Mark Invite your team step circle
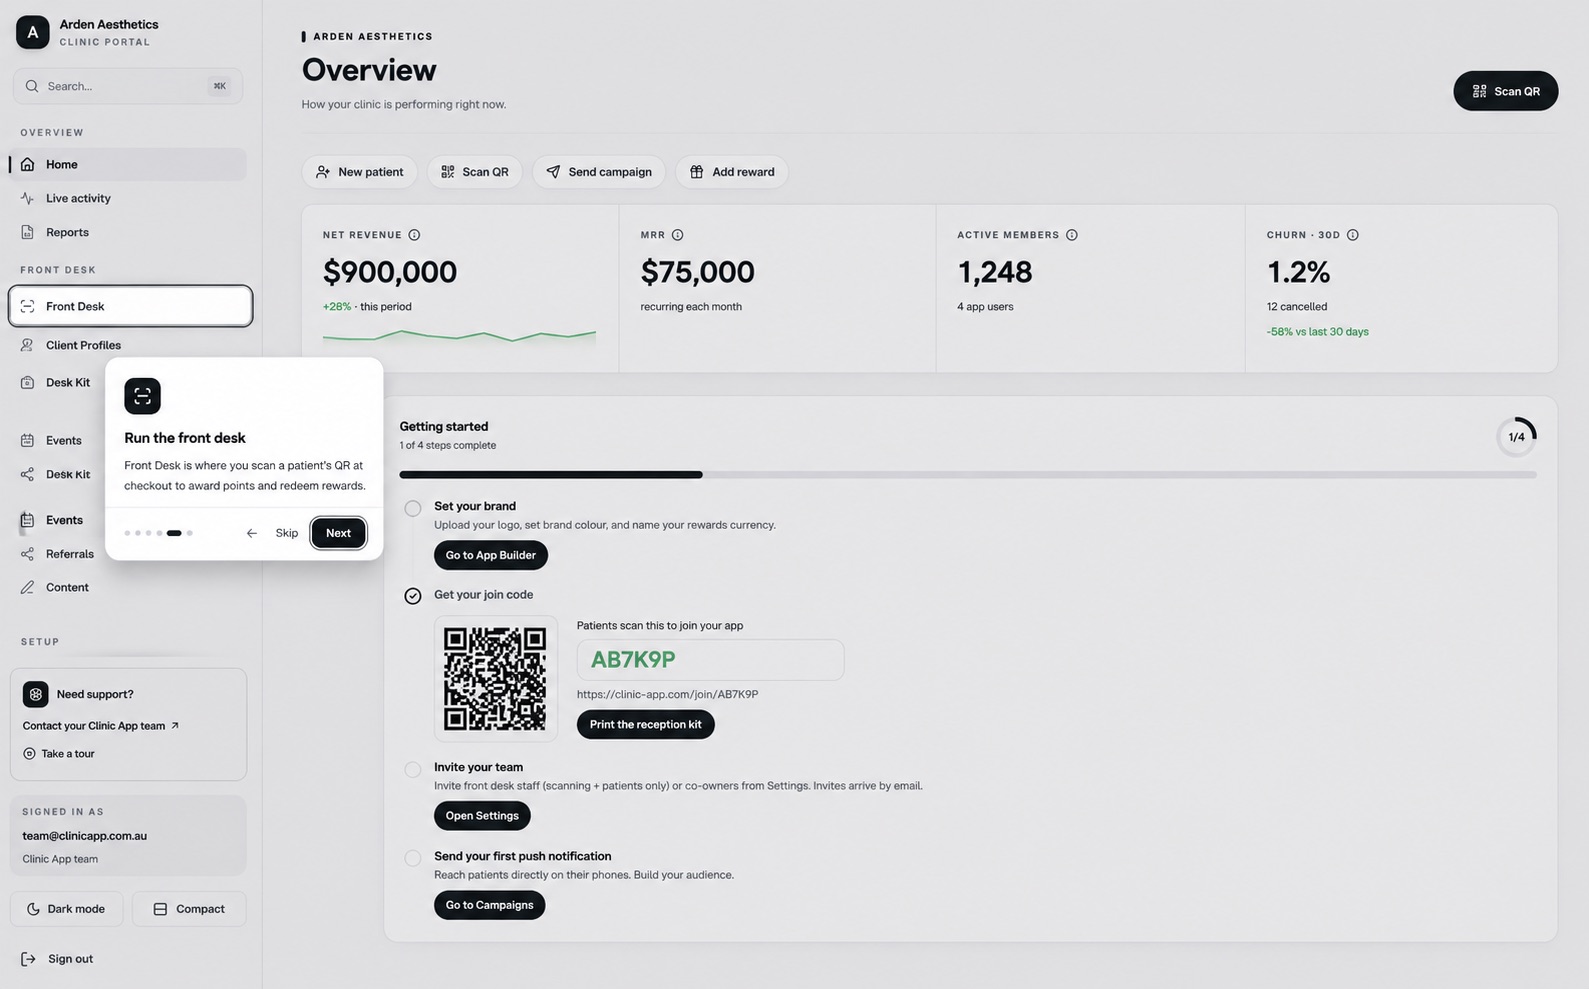The width and height of the screenshot is (1589, 989). click(x=412, y=769)
